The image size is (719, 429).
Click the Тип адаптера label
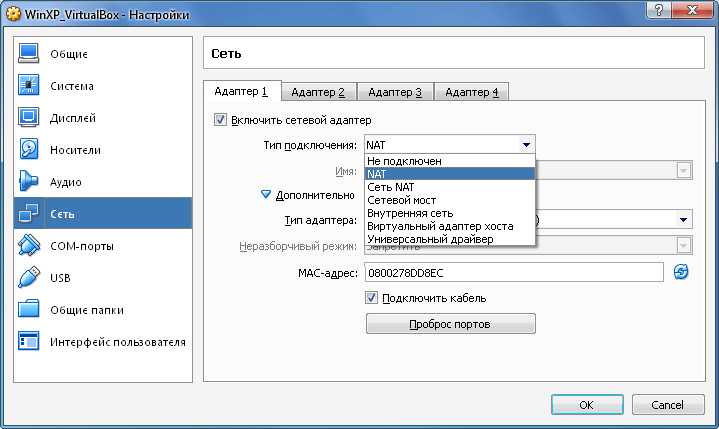tap(321, 220)
